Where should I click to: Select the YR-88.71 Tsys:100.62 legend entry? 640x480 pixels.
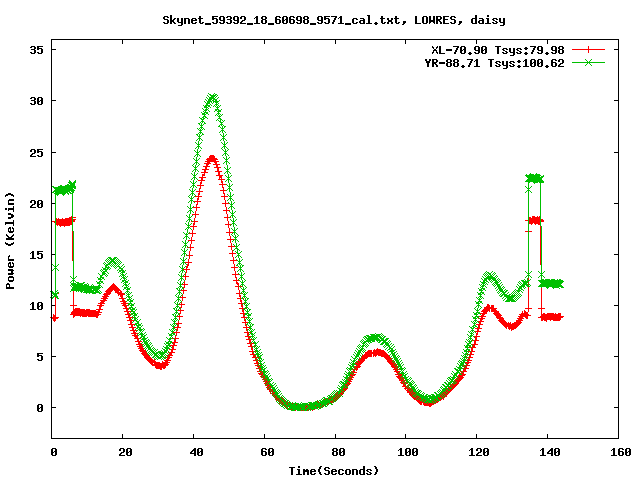pos(494,63)
